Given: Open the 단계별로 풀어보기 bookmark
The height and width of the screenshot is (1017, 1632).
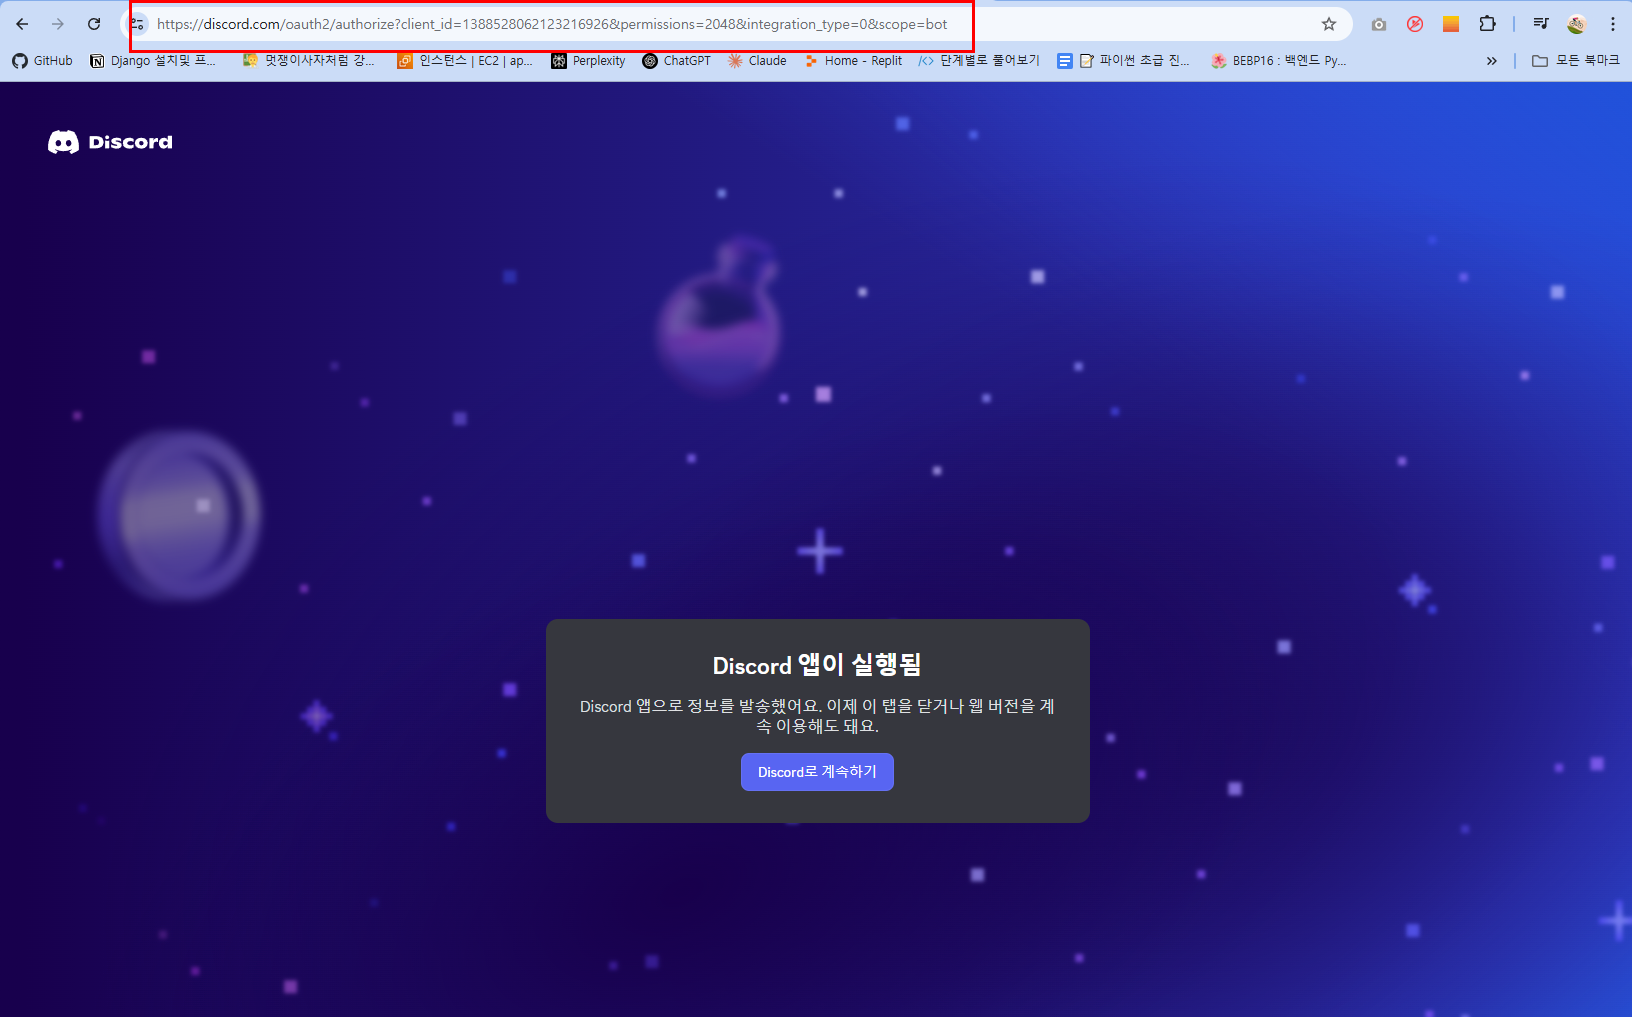Looking at the screenshot, I should click(x=979, y=61).
